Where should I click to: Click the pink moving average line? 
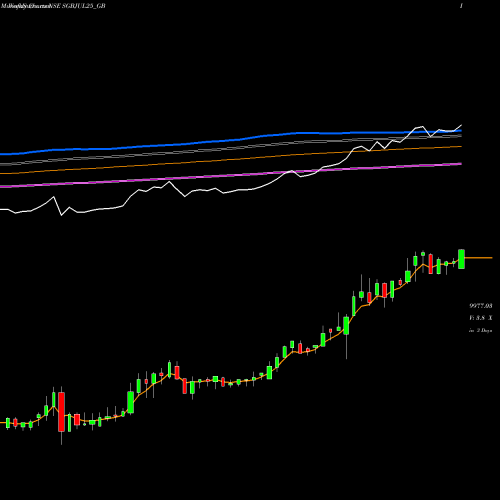[x=231, y=174]
